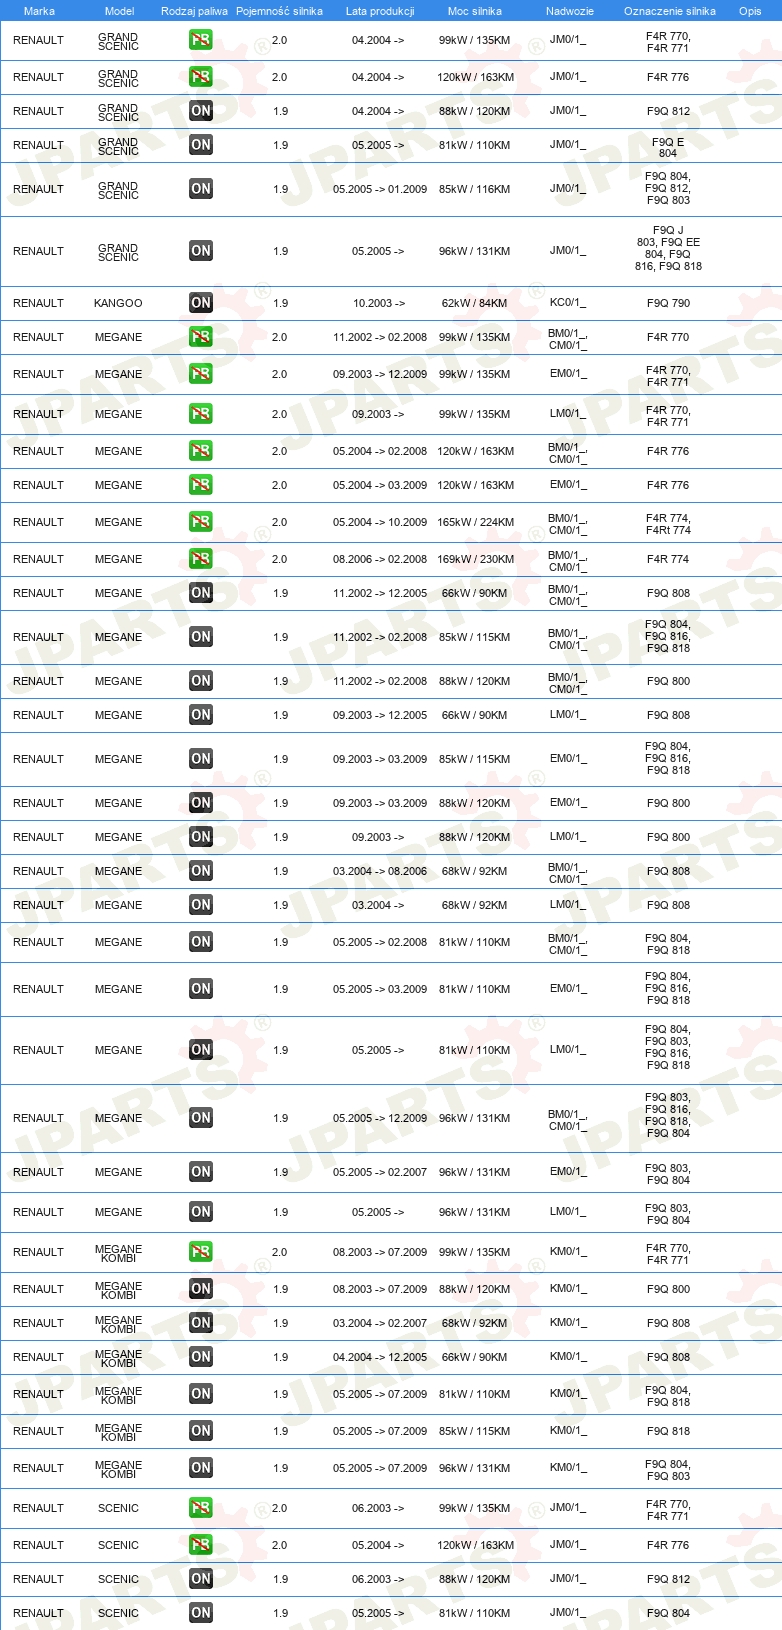
Task: Click diesel icon for Megane 81kW EM0/1_ row
Action: point(201,989)
